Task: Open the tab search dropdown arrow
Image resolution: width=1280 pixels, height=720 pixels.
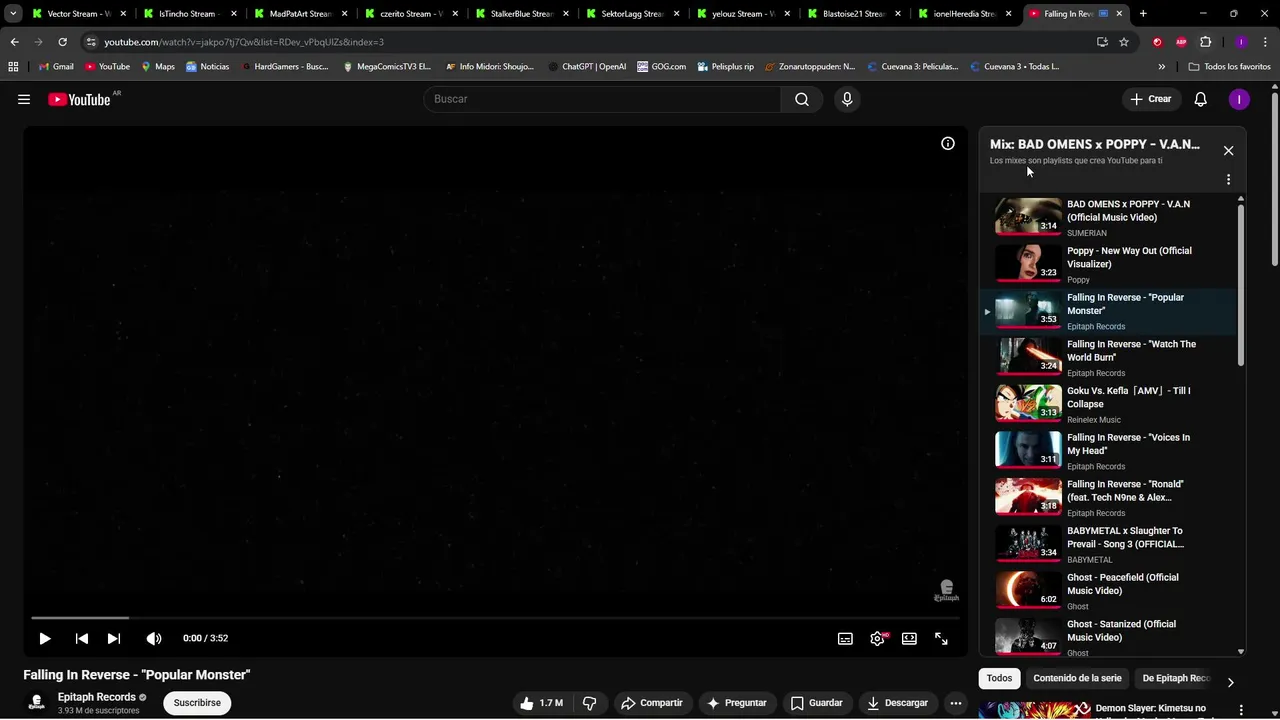Action: click(x=12, y=14)
